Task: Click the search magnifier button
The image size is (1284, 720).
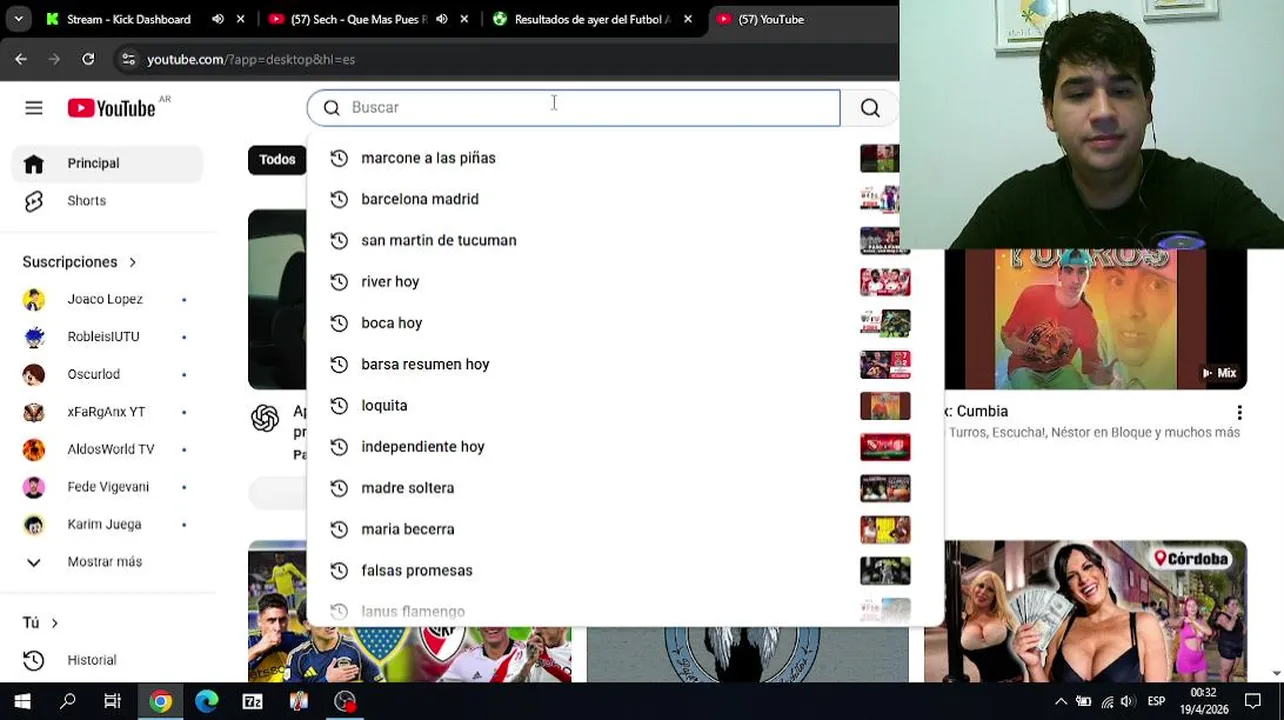Action: pyautogui.click(x=870, y=108)
